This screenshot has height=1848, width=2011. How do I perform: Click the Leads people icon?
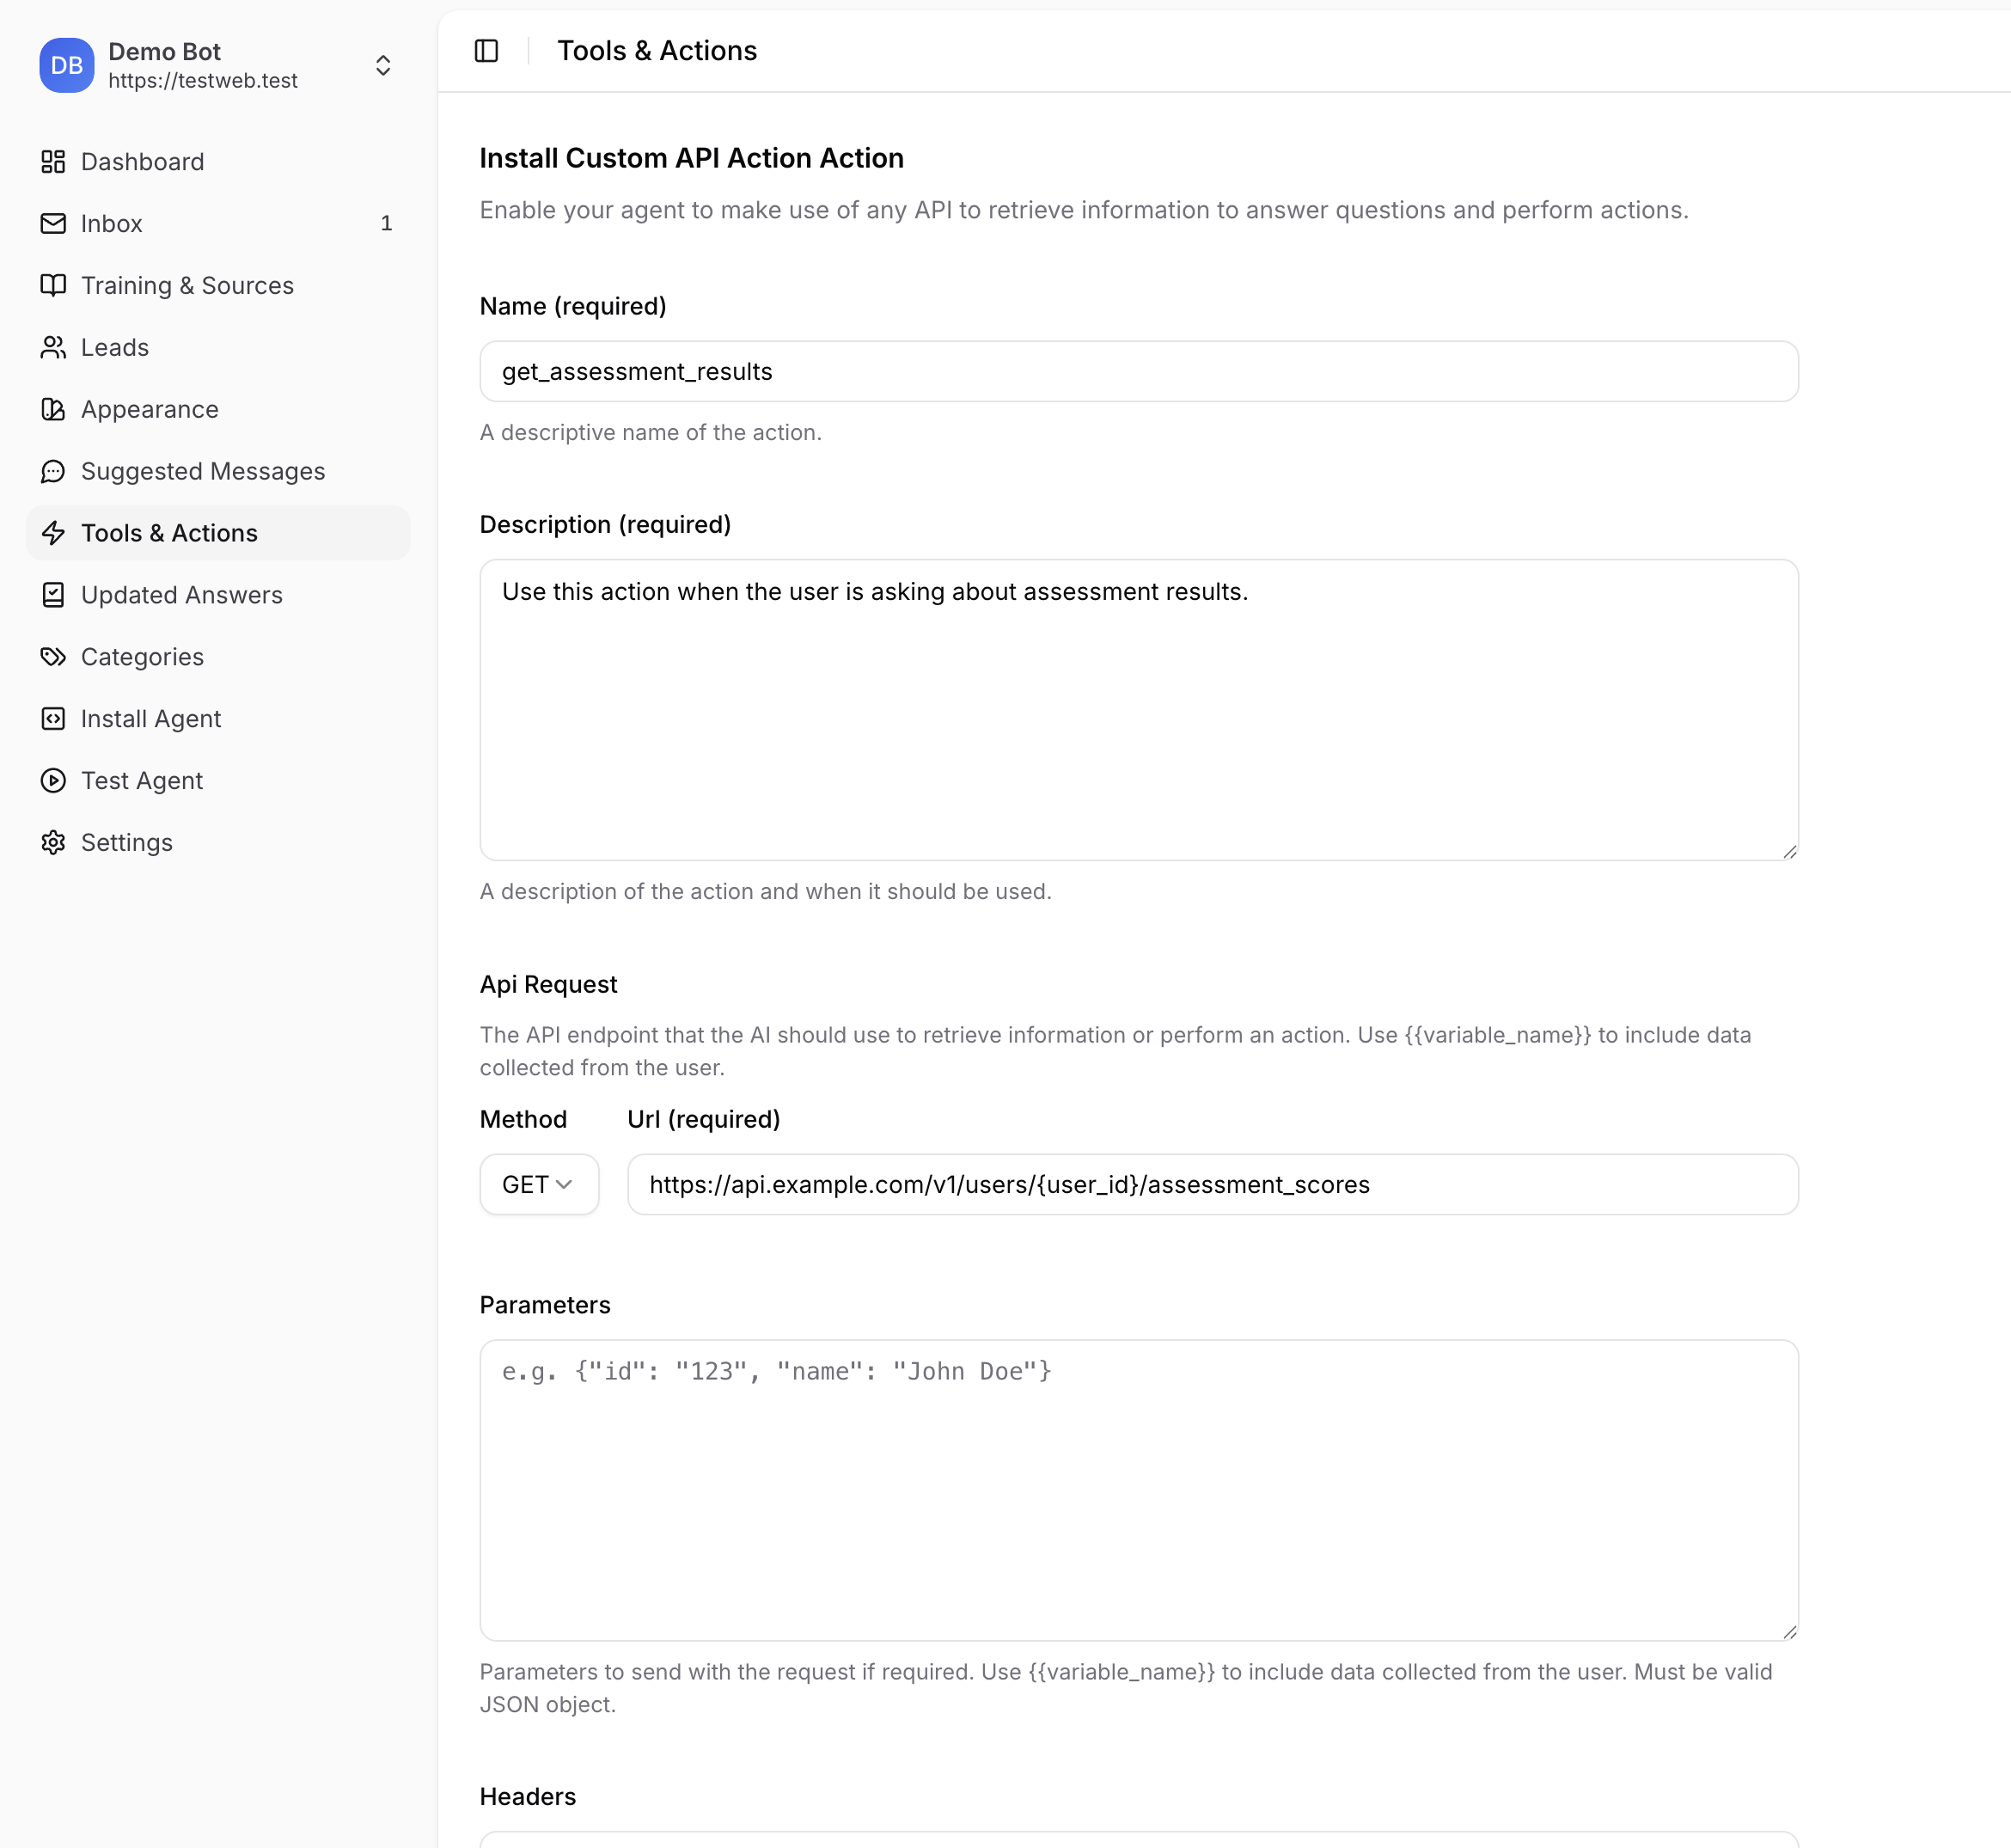[53, 347]
